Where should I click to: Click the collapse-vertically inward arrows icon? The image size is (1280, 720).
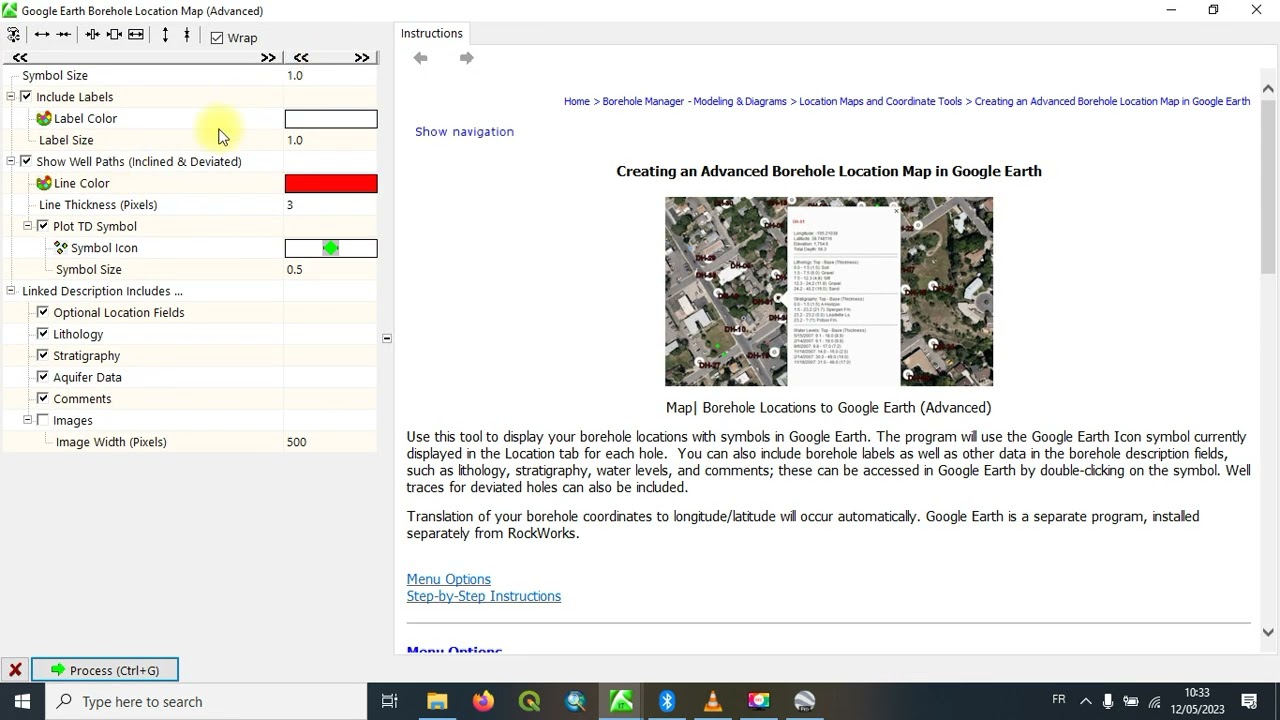pyautogui.click(x=186, y=35)
